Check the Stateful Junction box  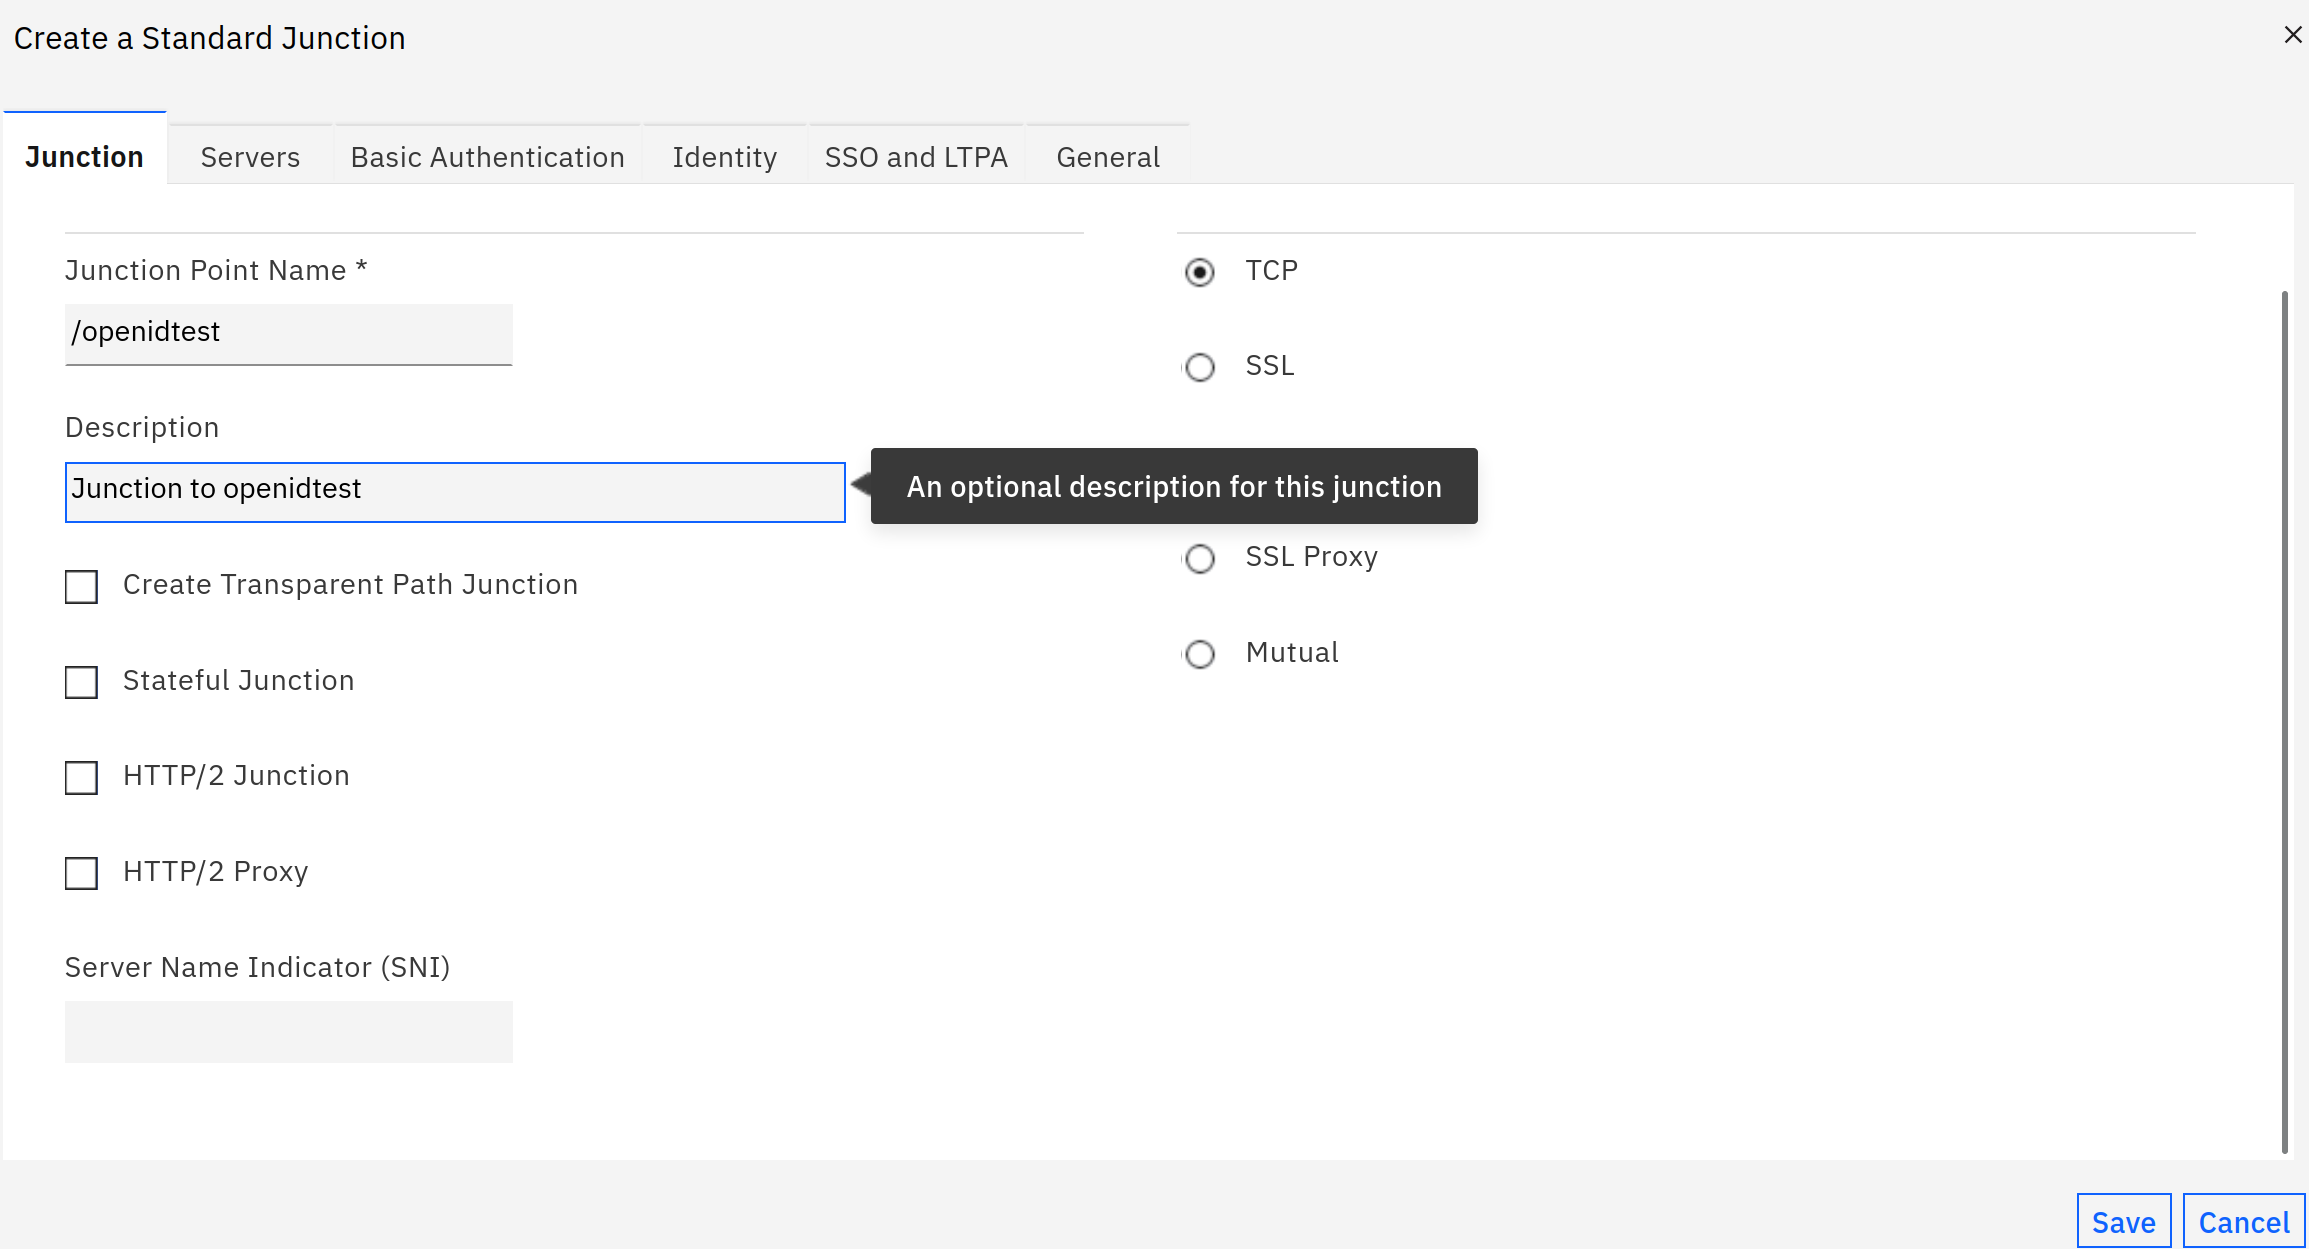tap(81, 682)
